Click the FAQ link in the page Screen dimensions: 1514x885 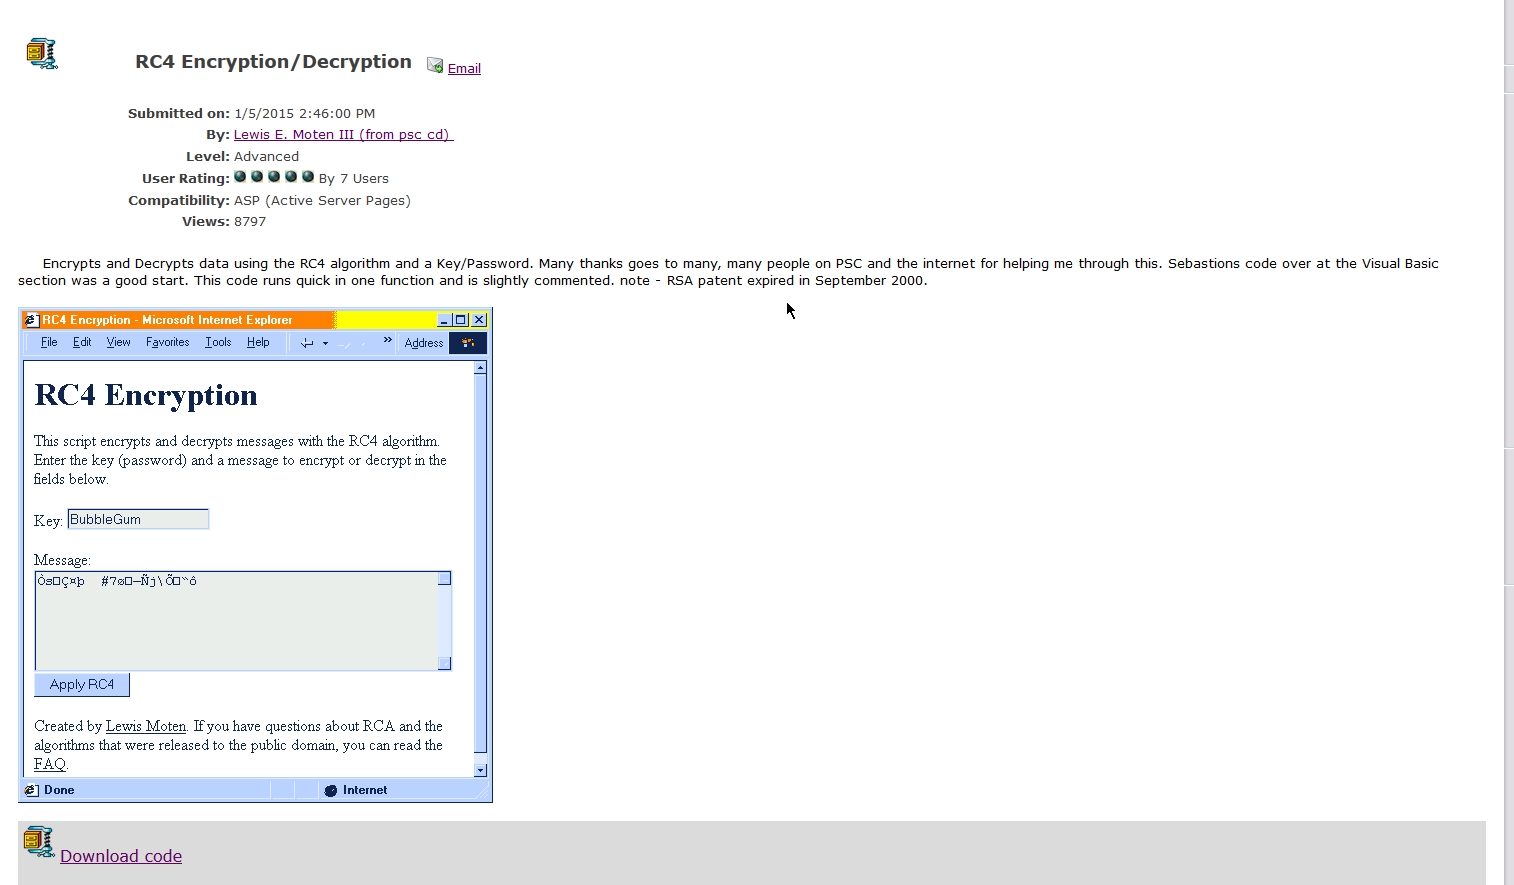(49, 763)
